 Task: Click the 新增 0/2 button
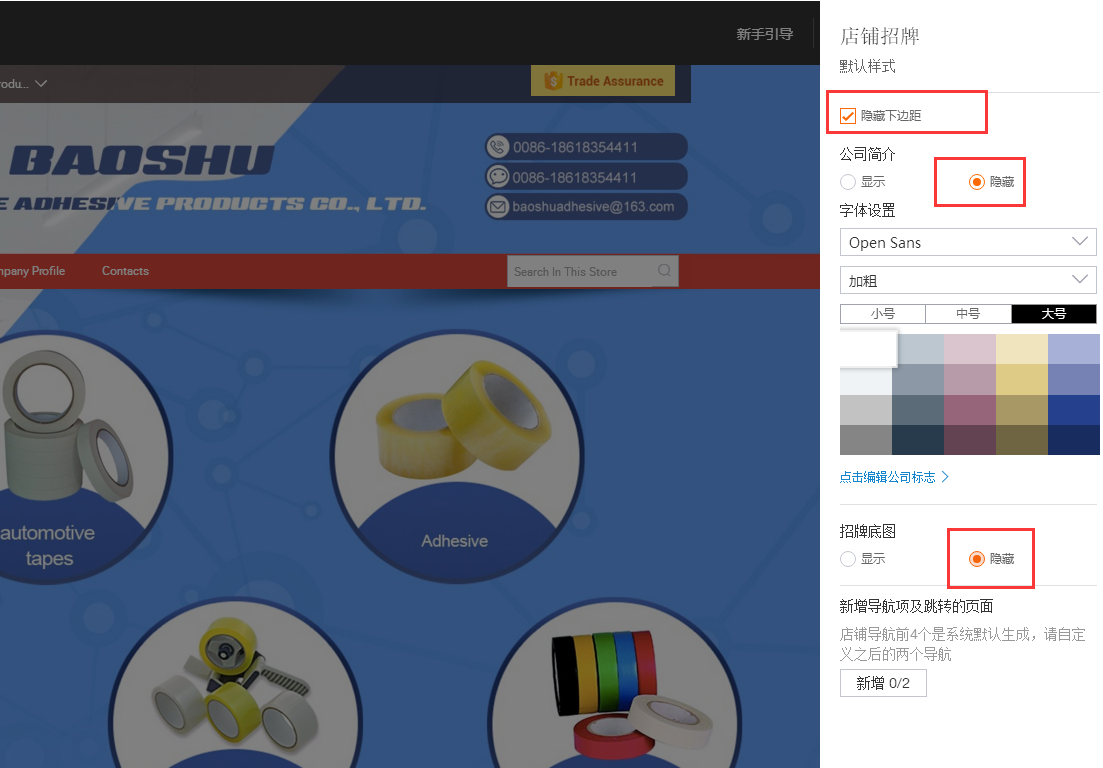point(883,683)
